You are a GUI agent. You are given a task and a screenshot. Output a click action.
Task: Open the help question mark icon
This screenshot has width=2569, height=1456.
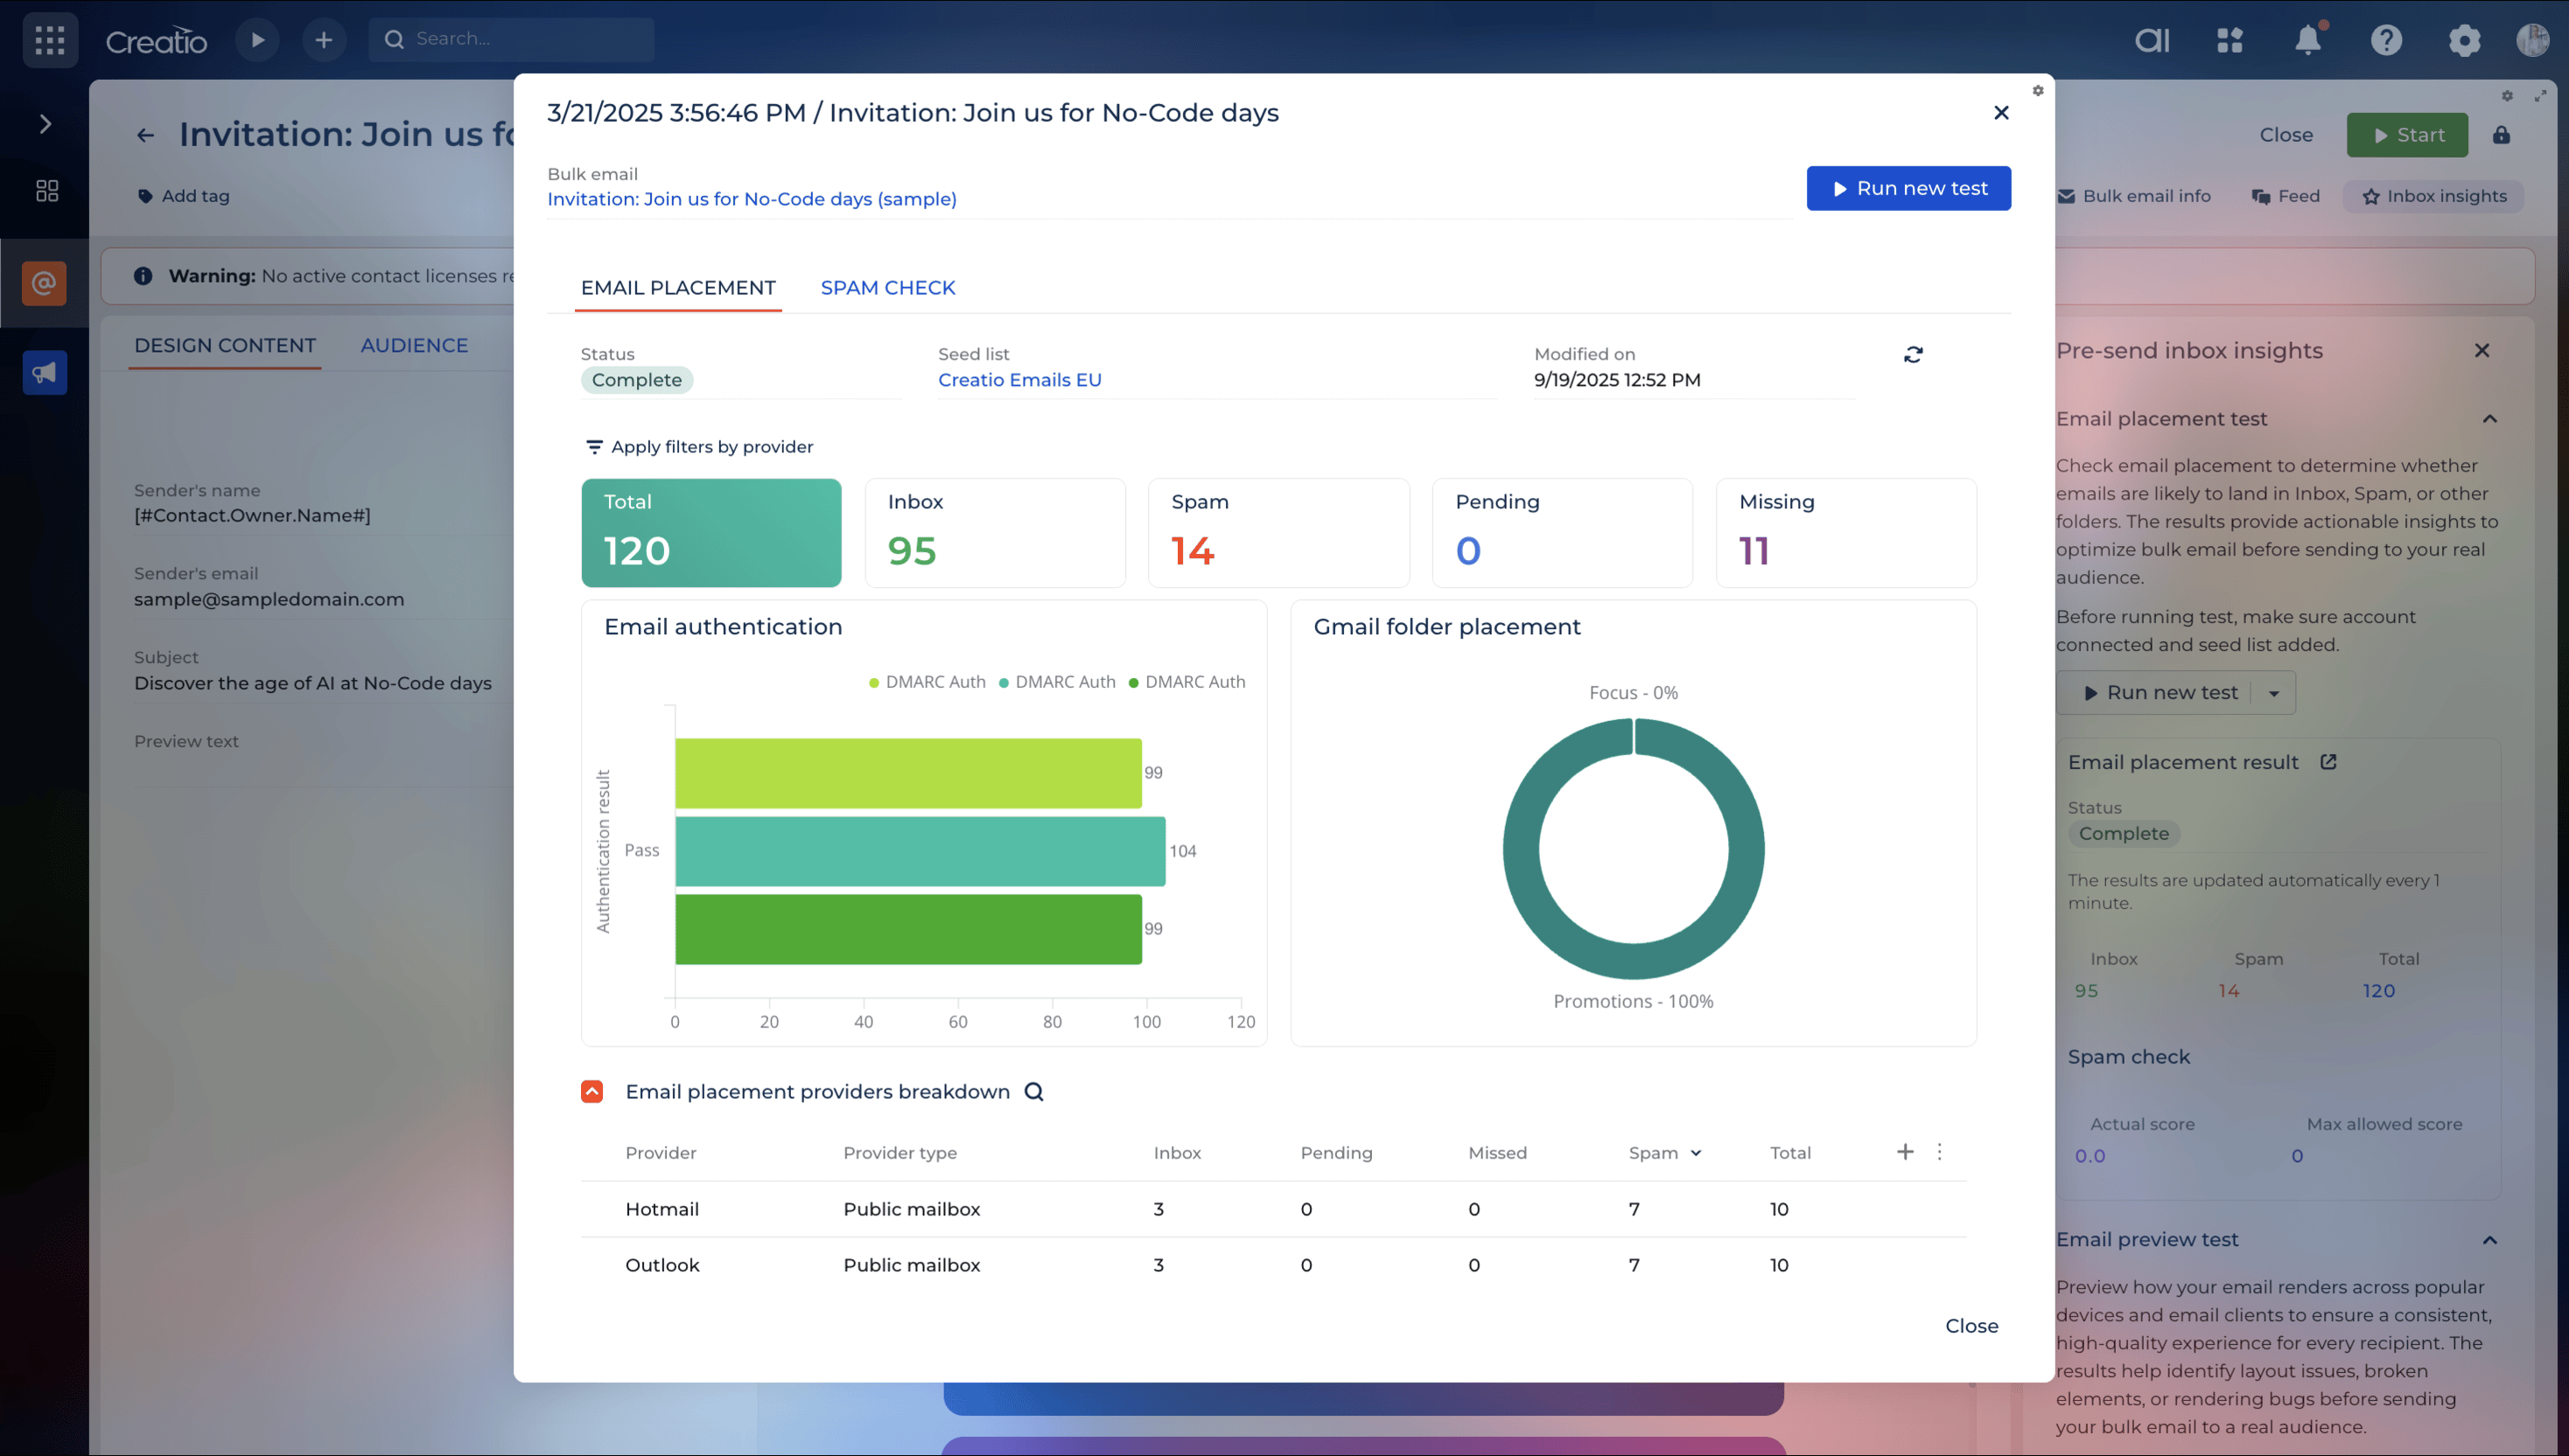2386,40
